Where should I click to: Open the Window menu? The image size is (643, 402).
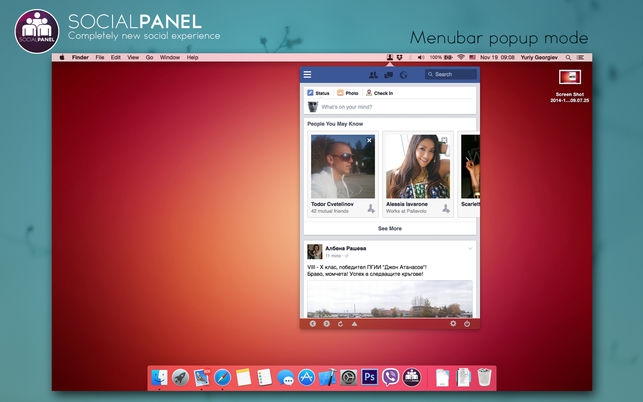[170, 57]
